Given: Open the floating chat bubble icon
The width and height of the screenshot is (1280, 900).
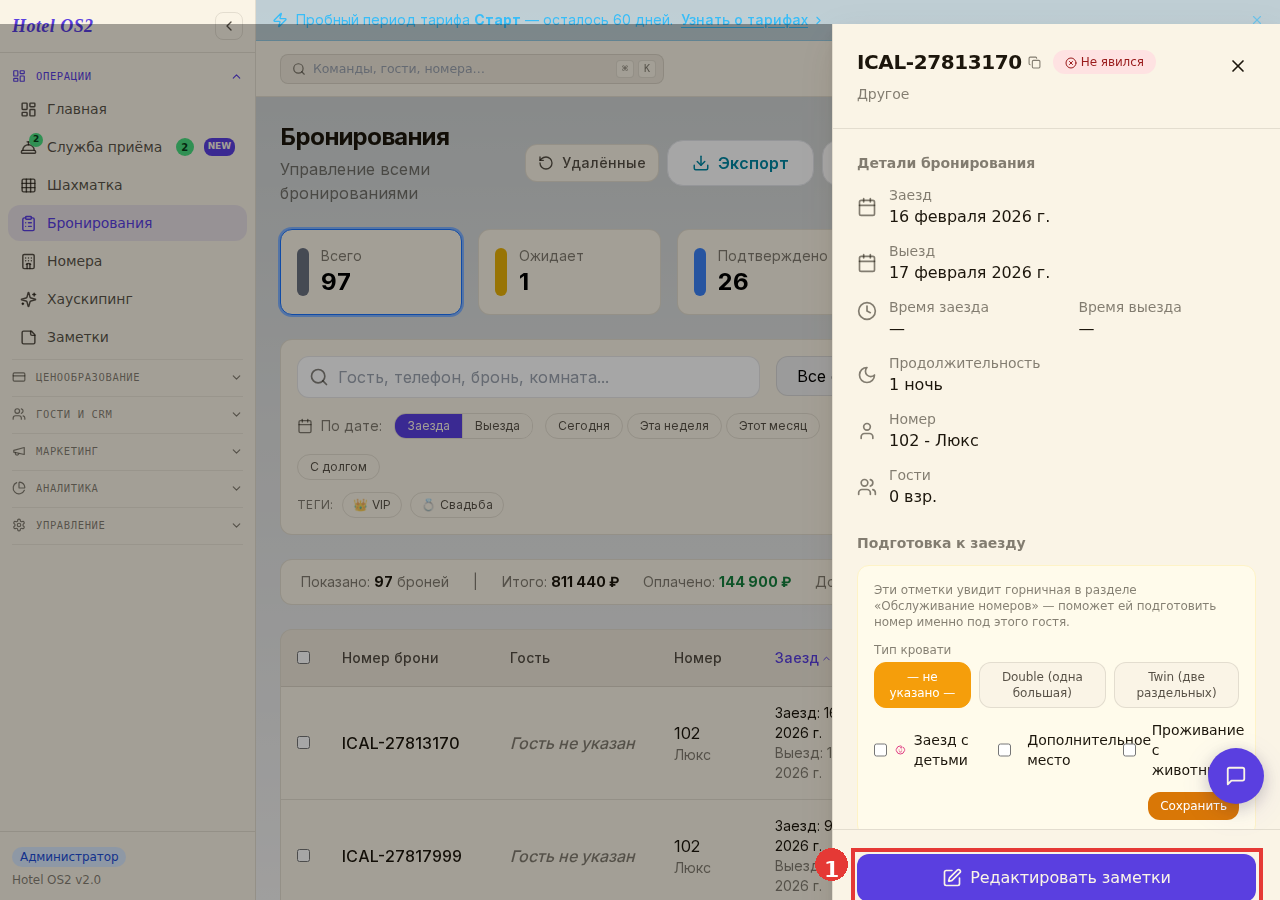Looking at the screenshot, I should click(x=1236, y=776).
